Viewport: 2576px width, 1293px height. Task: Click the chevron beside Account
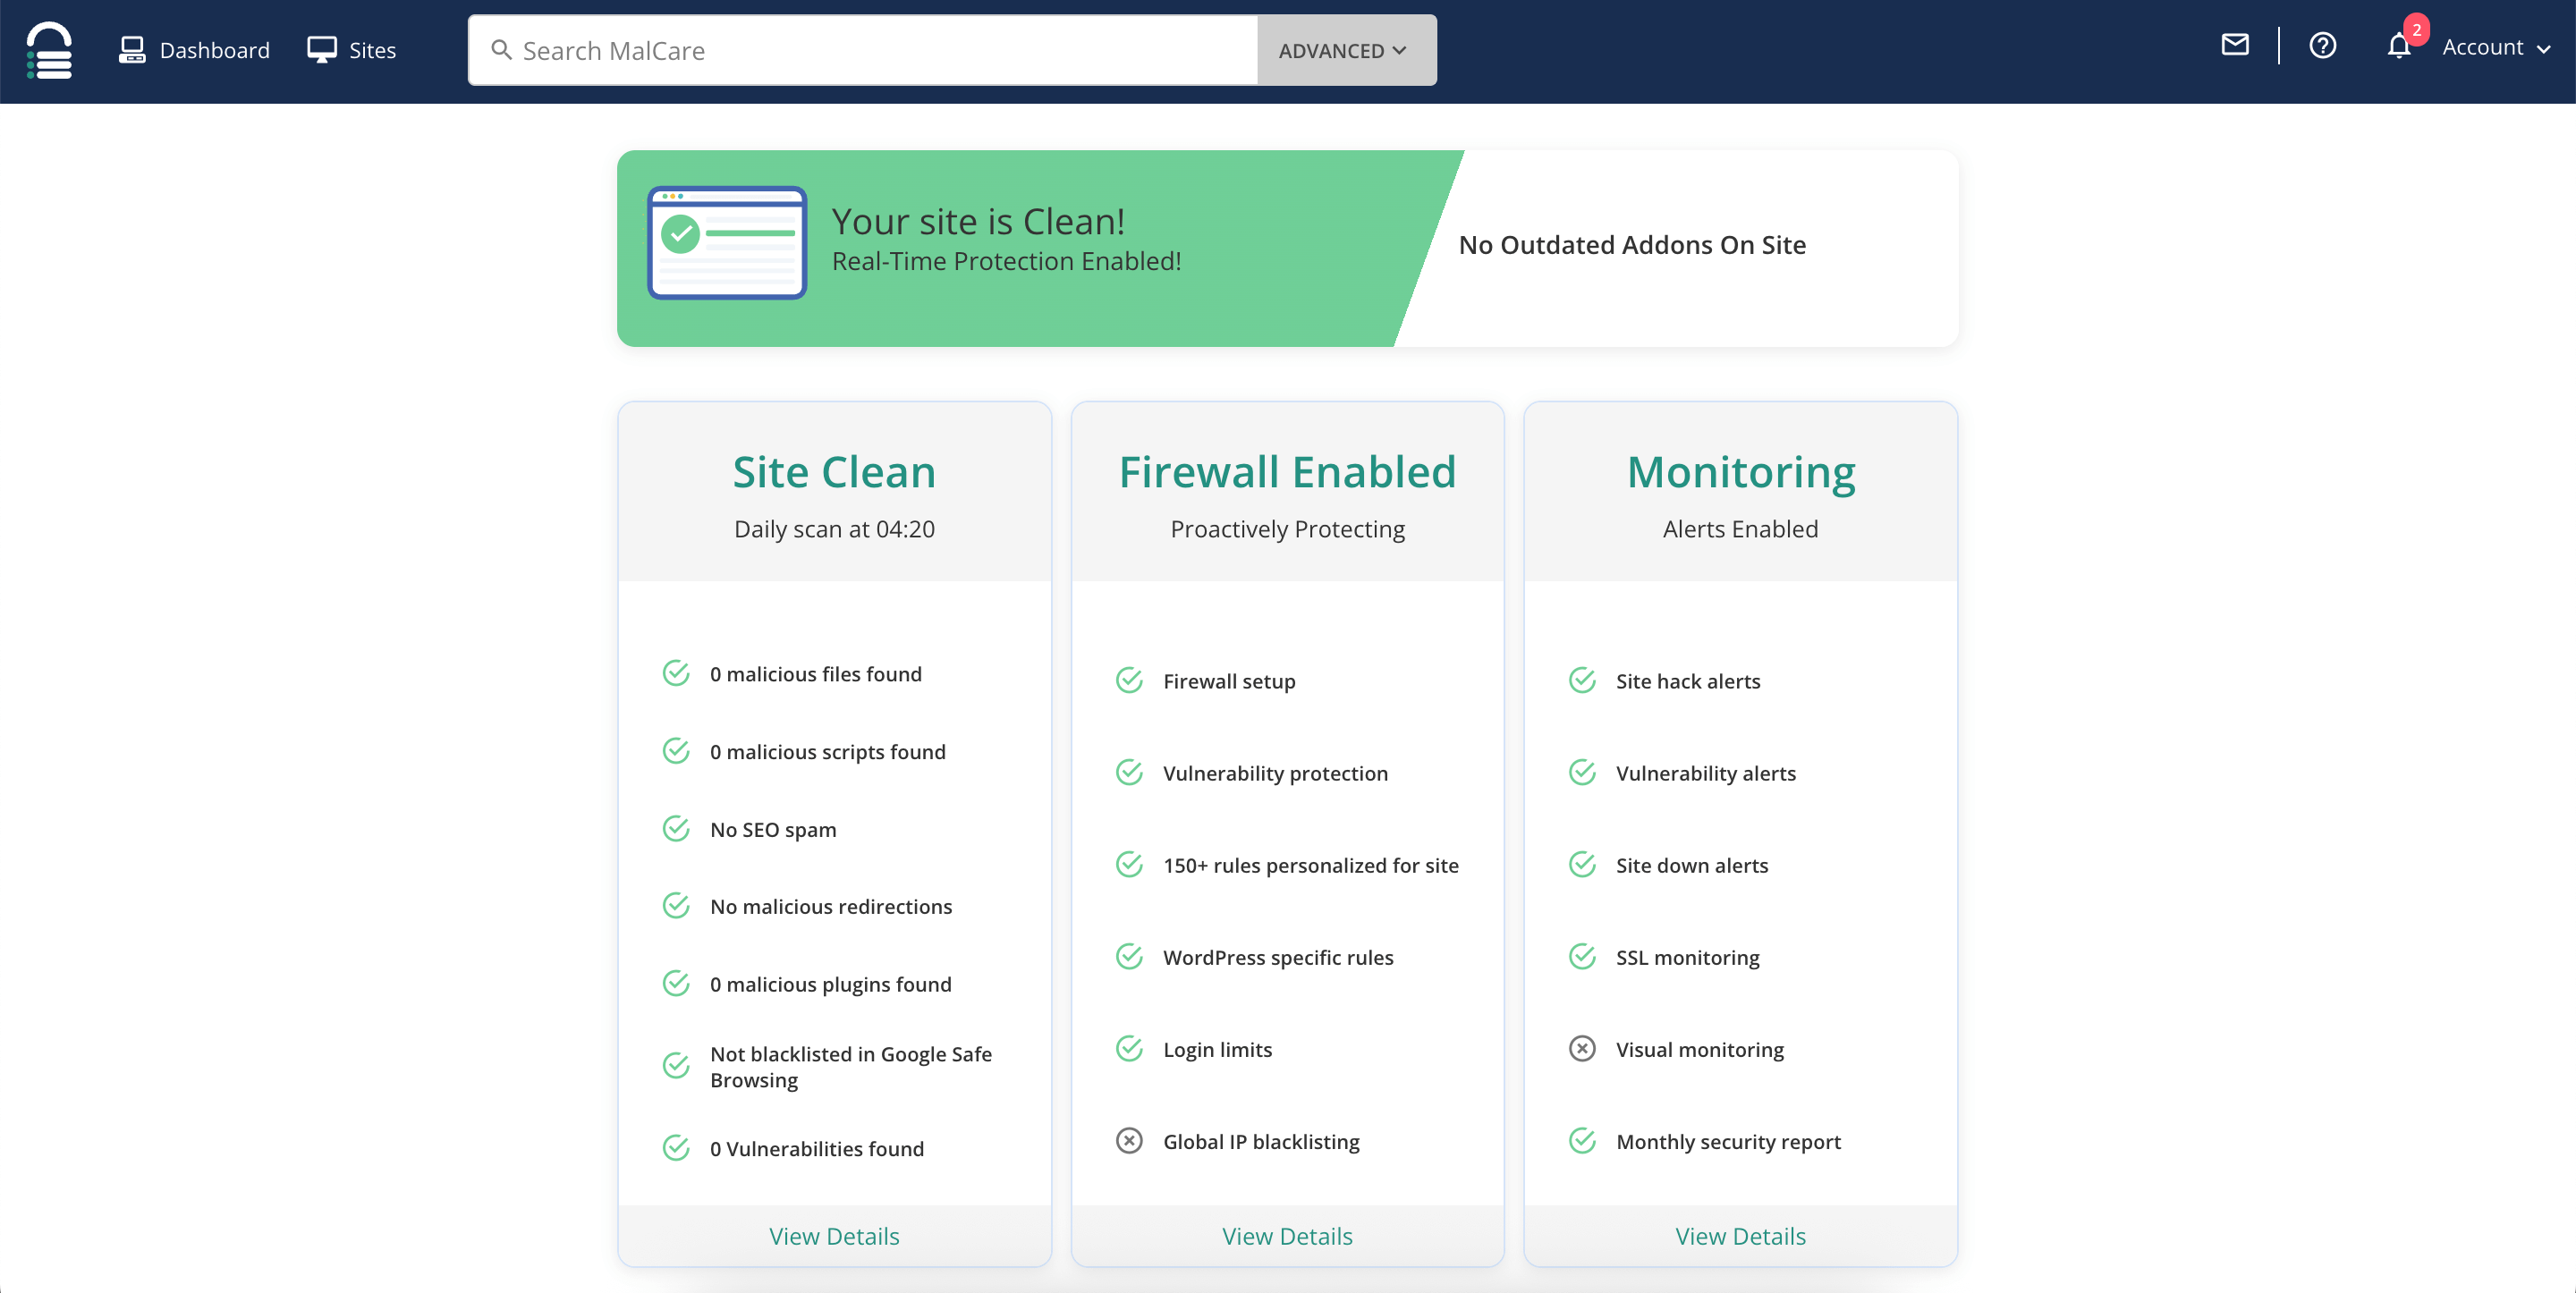(2544, 49)
